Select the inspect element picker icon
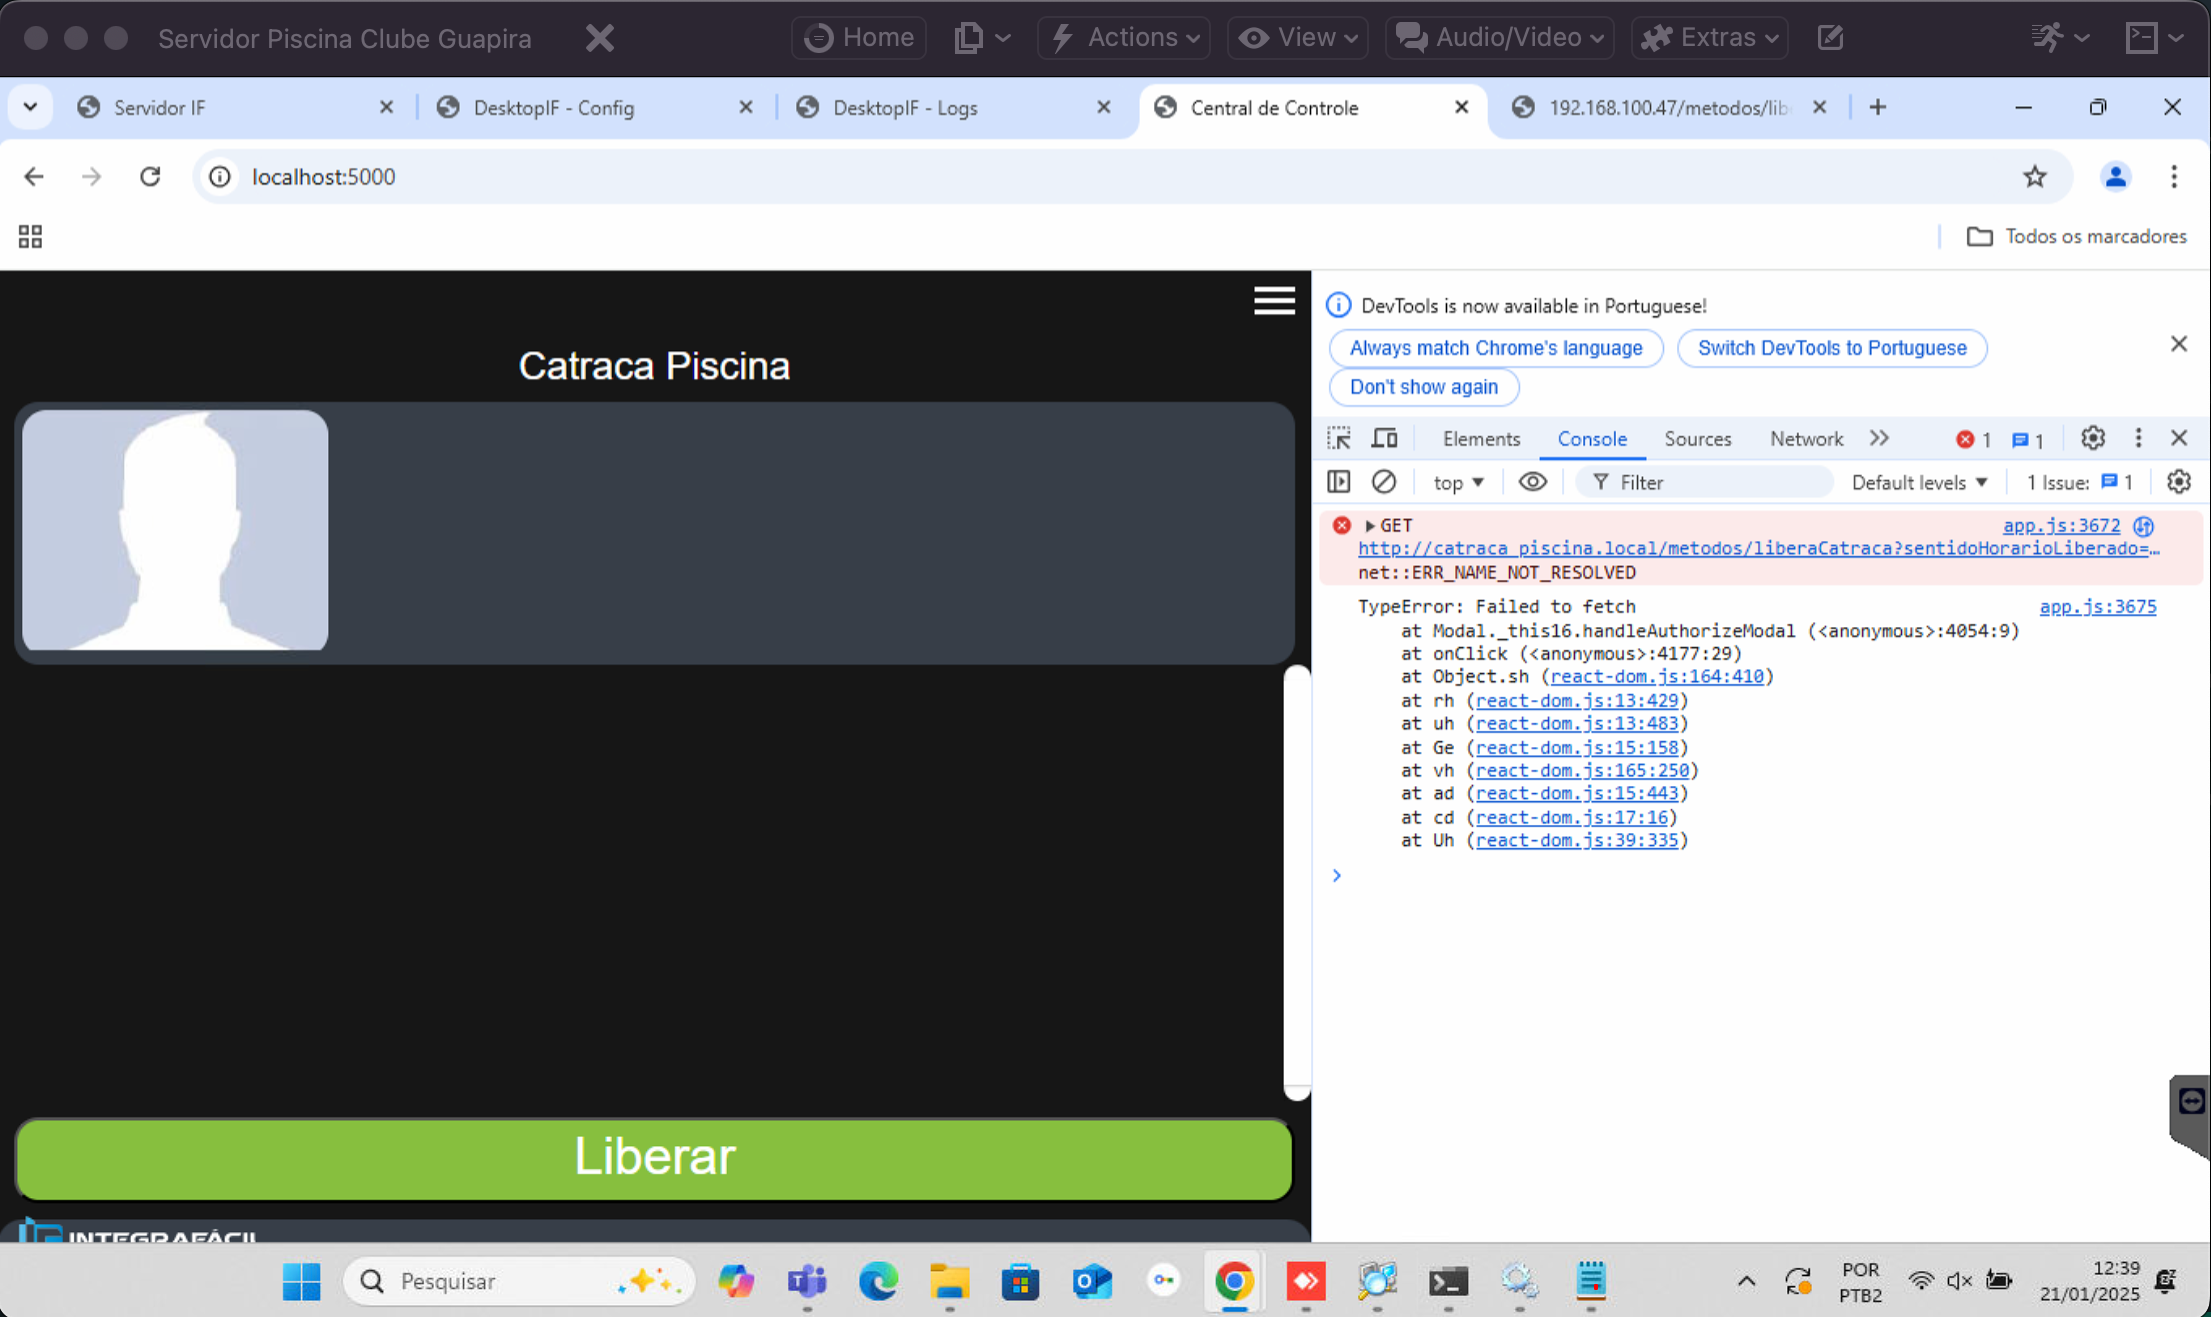 click(1338, 438)
